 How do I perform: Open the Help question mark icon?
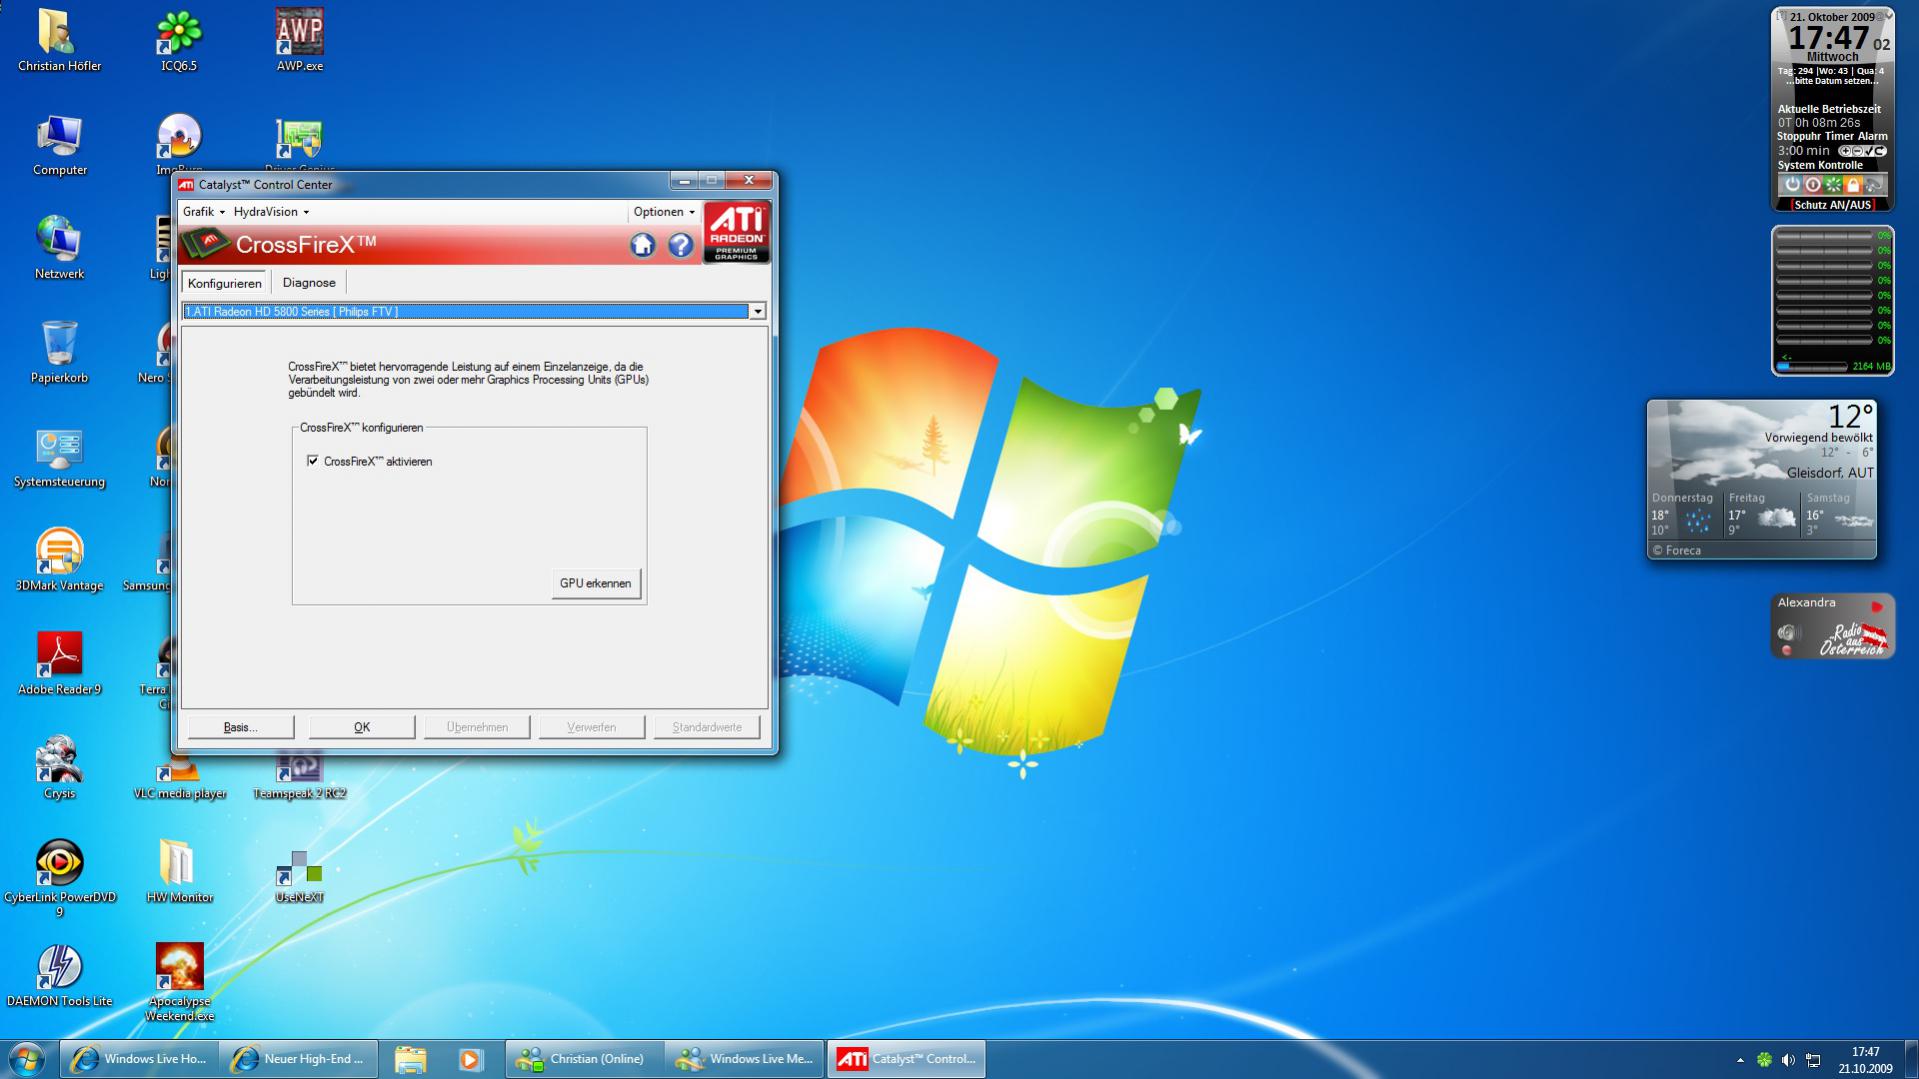click(x=681, y=245)
